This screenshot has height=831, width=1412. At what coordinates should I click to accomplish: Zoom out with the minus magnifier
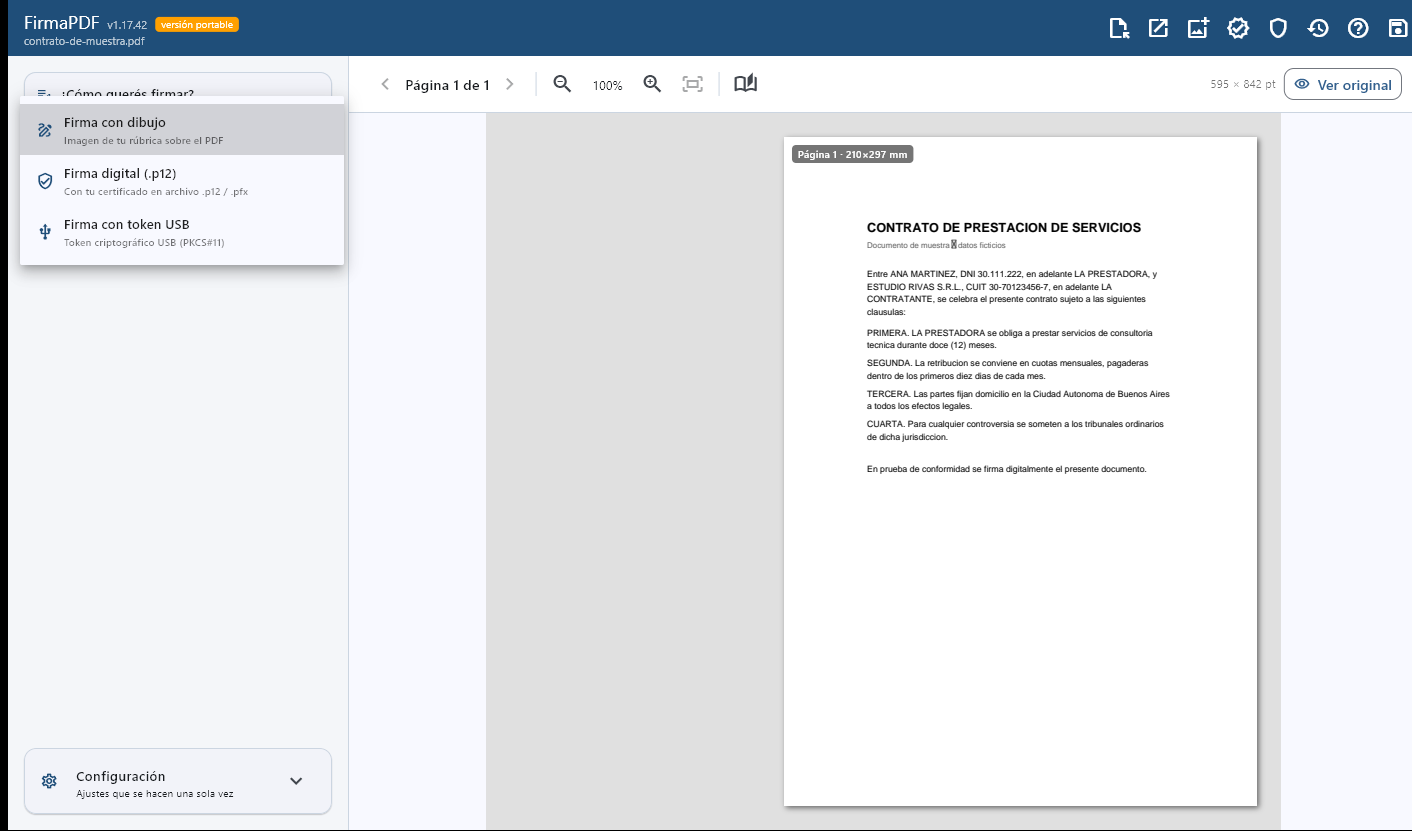coord(563,85)
